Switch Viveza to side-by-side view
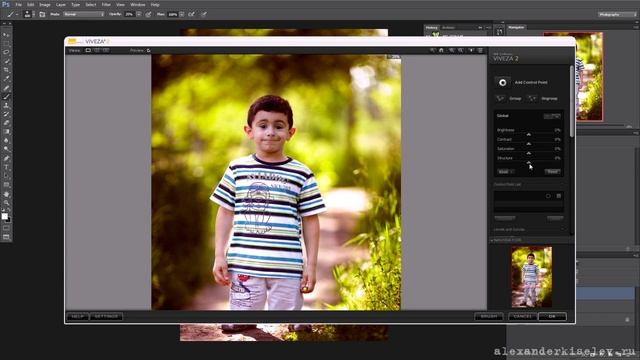 (x=106, y=50)
